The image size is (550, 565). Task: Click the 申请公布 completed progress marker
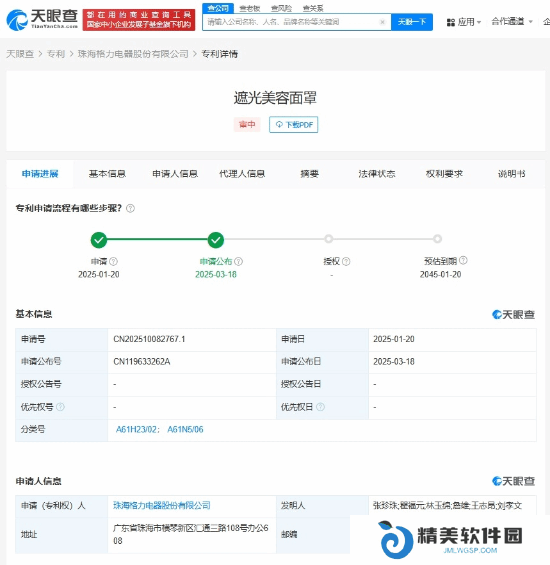pyautogui.click(x=216, y=240)
